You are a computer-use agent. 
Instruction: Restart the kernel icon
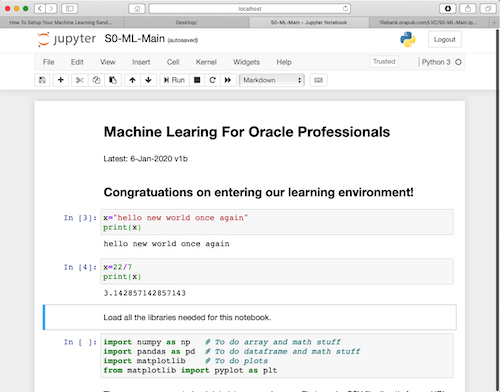pos(212,80)
